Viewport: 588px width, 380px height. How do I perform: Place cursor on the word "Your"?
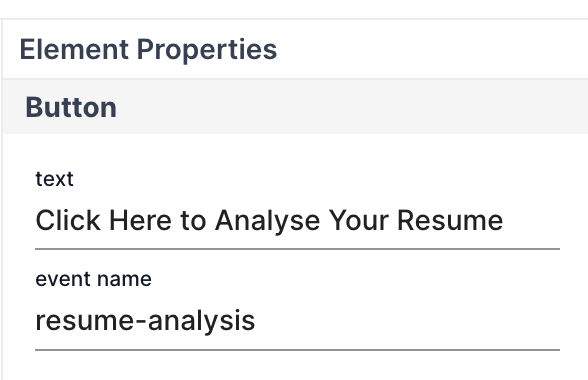click(358, 221)
